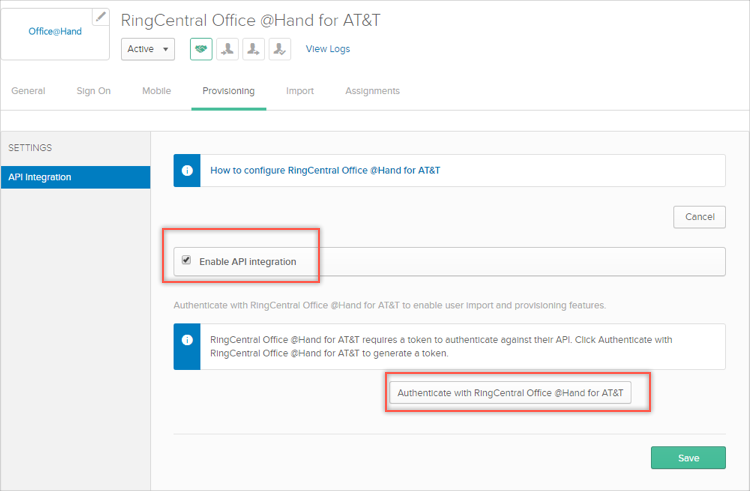The height and width of the screenshot is (491, 750).
Task: Click the pencil edit logo icon
Action: coord(101,16)
